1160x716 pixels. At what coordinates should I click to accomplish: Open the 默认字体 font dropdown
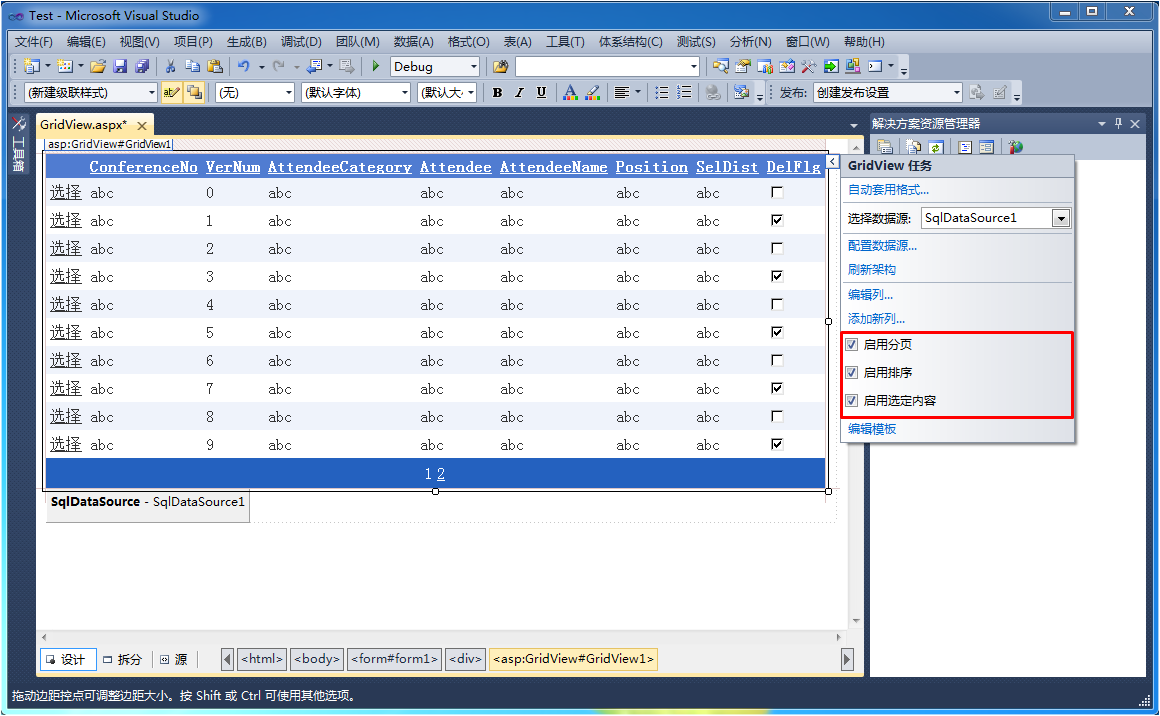point(405,92)
